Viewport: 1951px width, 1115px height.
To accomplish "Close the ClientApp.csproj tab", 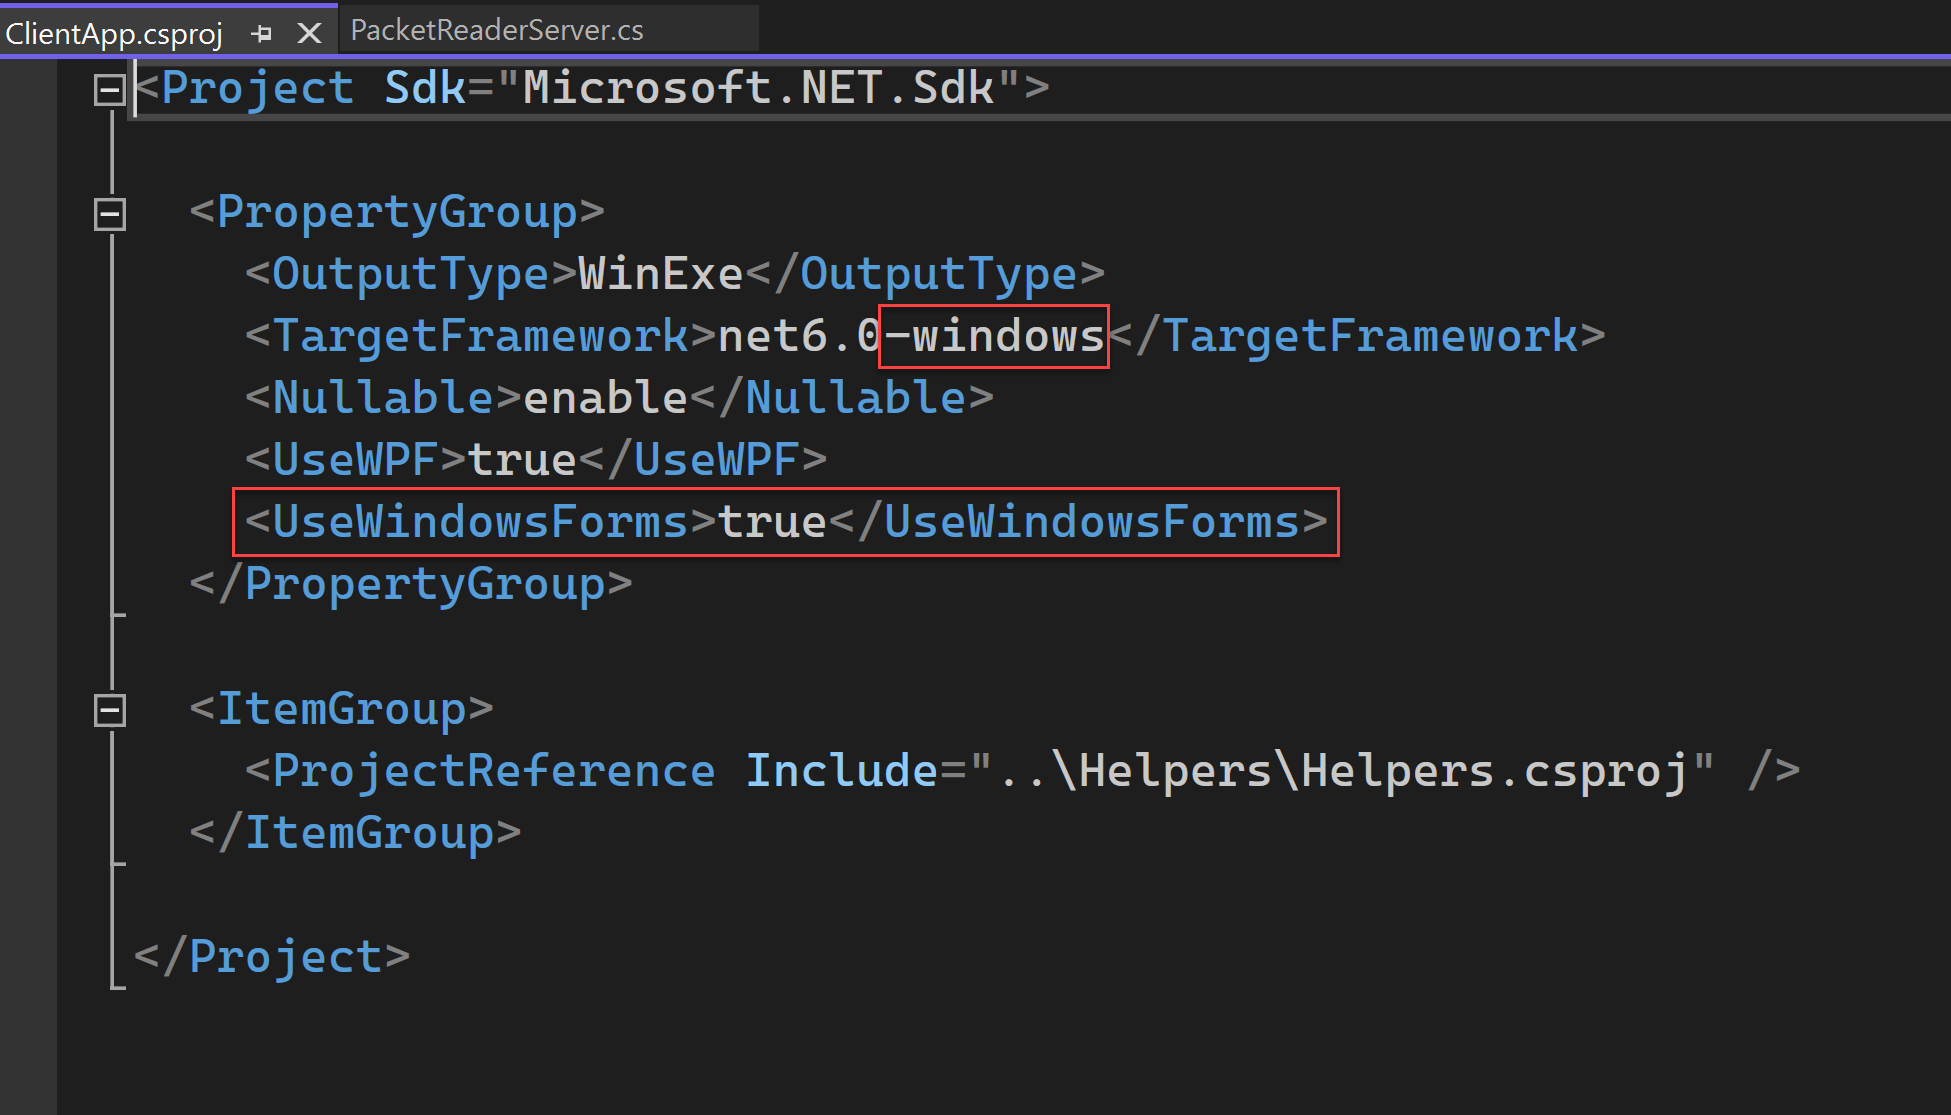I will click(x=308, y=31).
